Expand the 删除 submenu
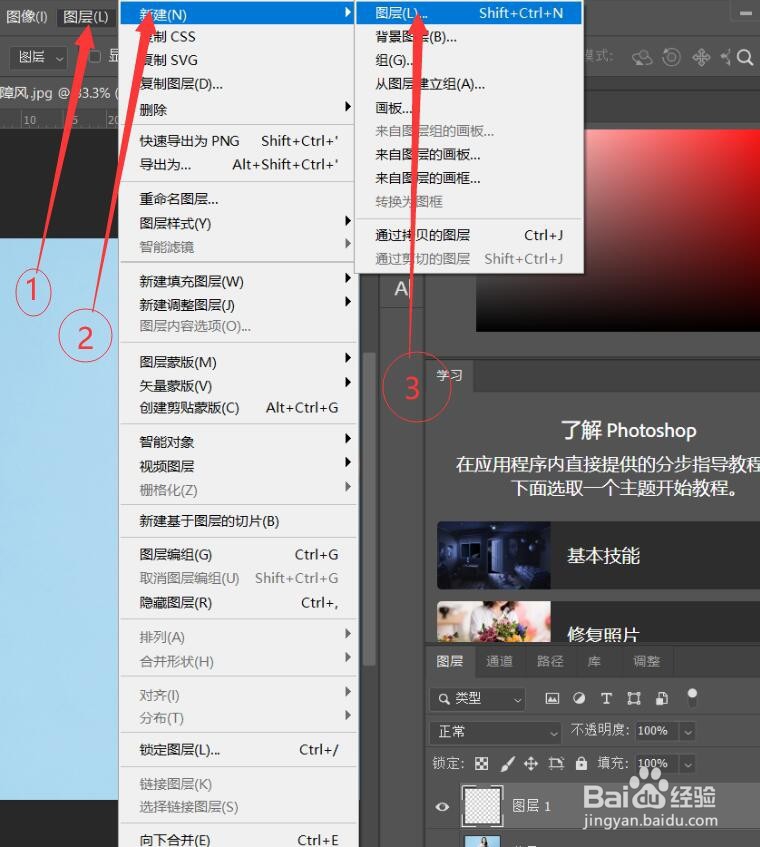The height and width of the screenshot is (847, 760). [x=237, y=109]
